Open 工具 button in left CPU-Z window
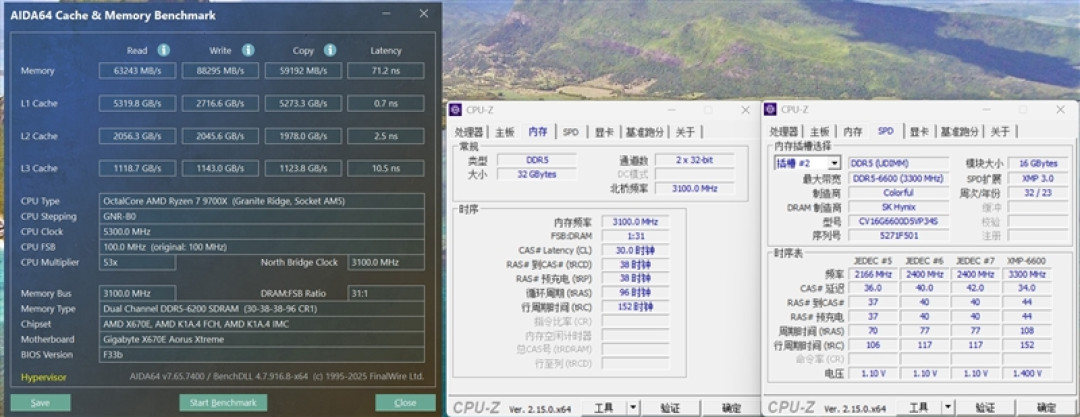Screen dimensions: 1080x417 coord(604,408)
